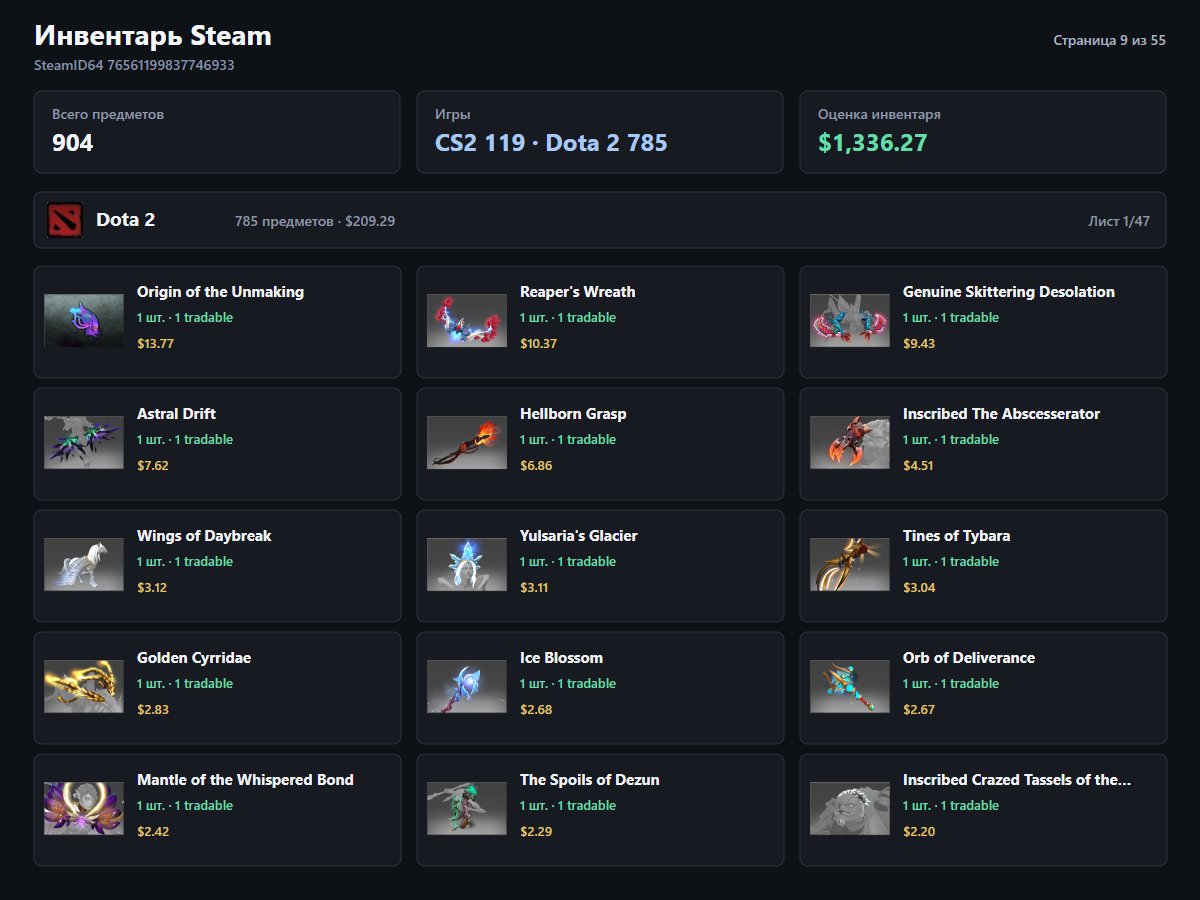This screenshot has height=900, width=1200.
Task: Select the $6.86 price value
Action: coord(536,465)
